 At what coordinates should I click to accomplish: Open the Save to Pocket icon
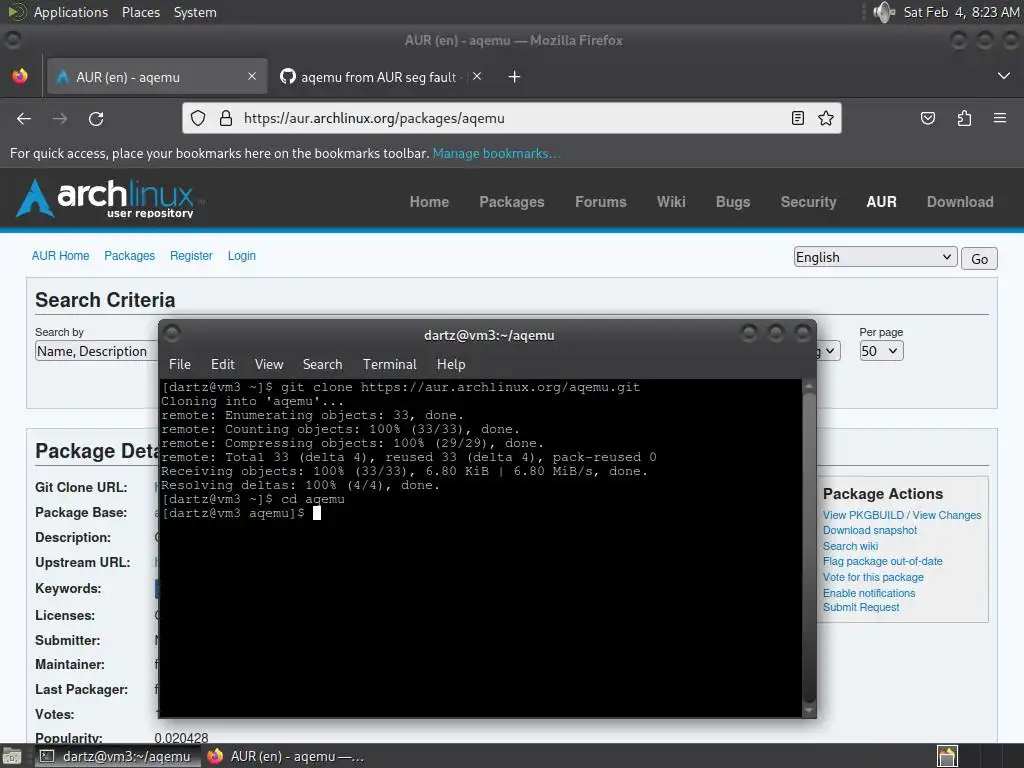pyautogui.click(x=927, y=118)
